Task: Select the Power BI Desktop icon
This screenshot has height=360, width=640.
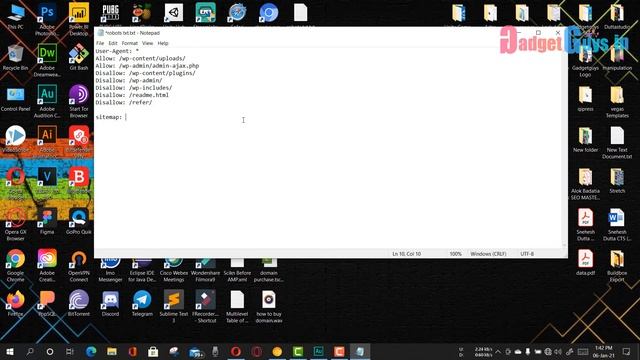Action: (x=79, y=18)
